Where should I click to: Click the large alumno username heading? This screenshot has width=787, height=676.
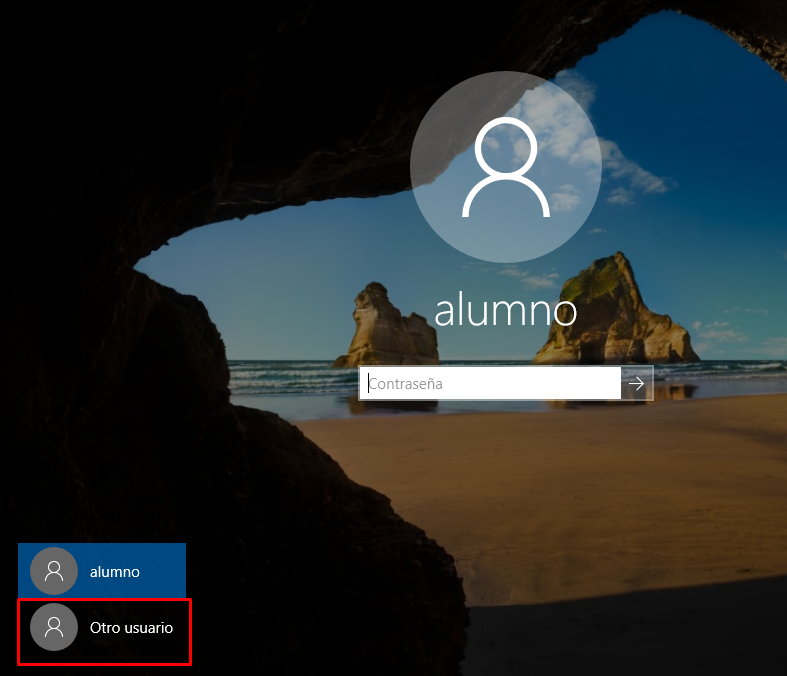point(505,311)
